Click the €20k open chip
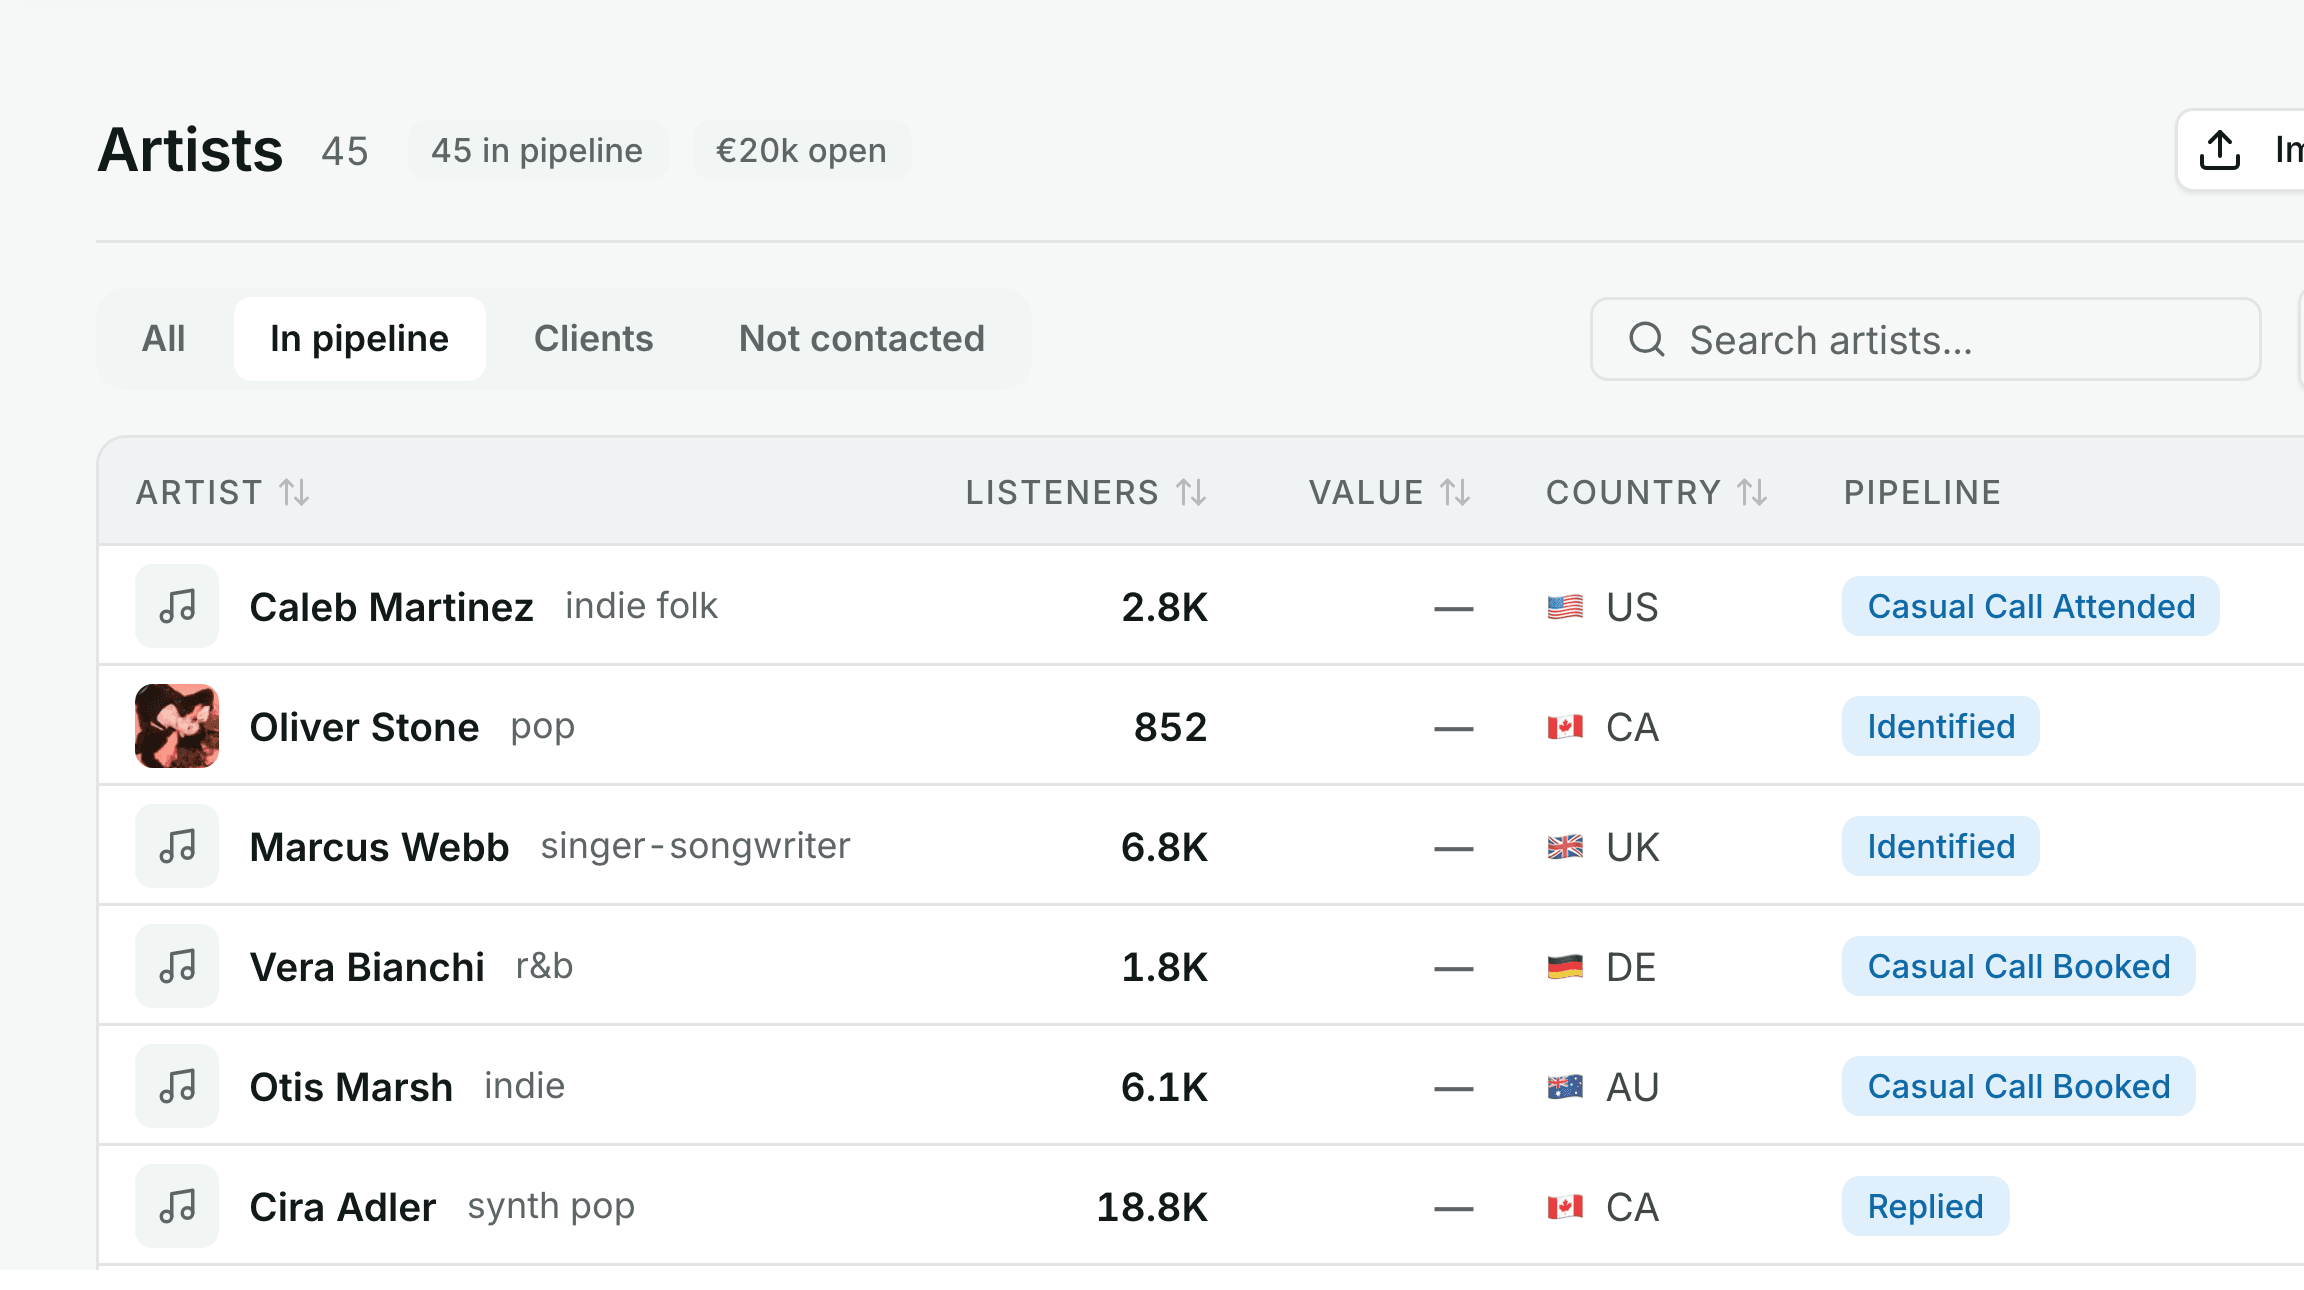 [801, 150]
